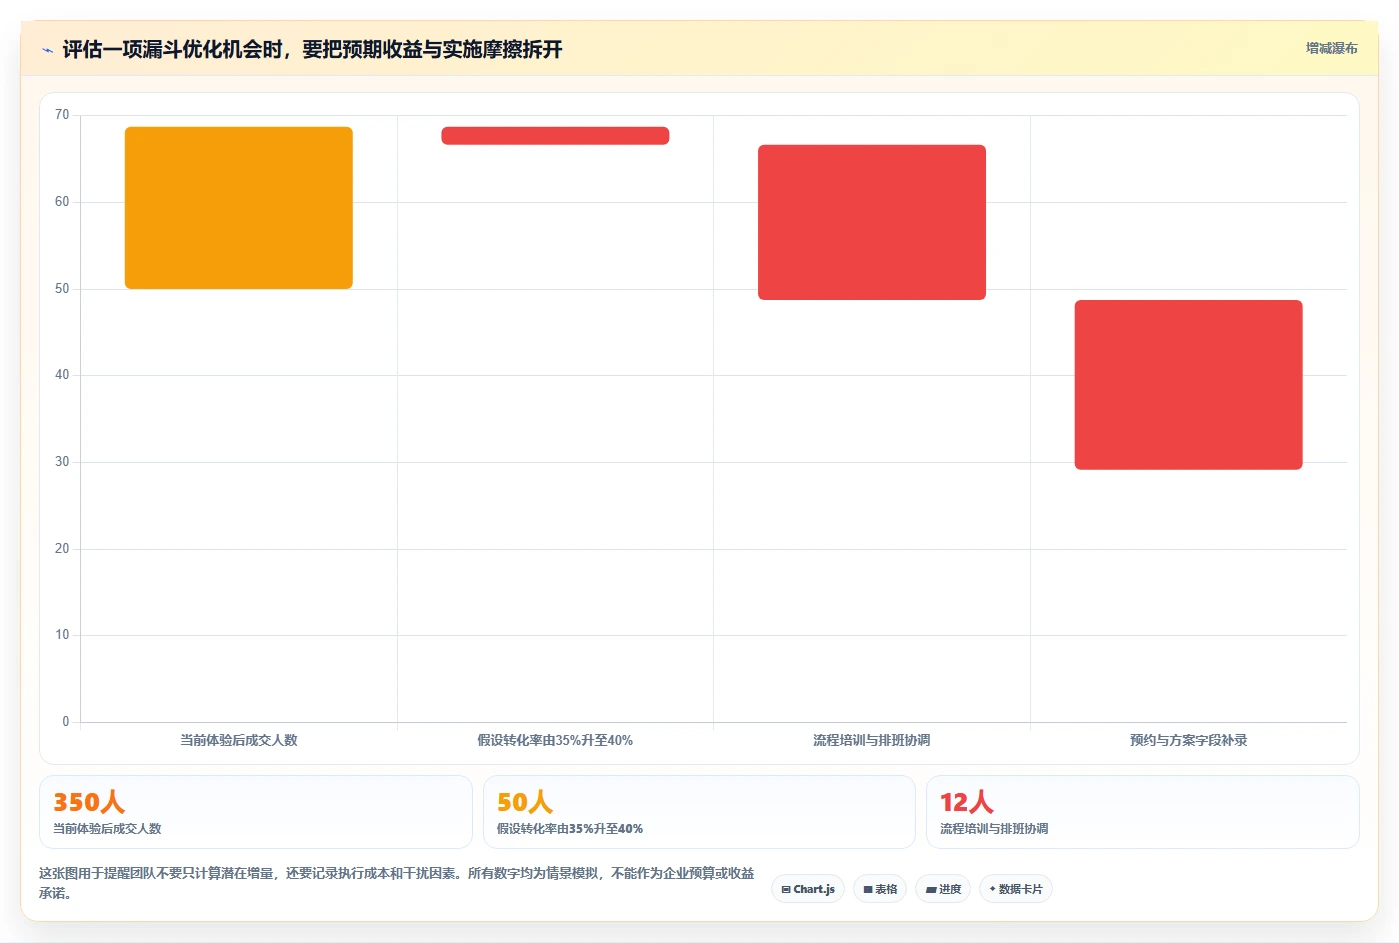The image size is (1399, 943).
Task: Select the thin red 假设转化率 bar
Action: click(x=555, y=136)
